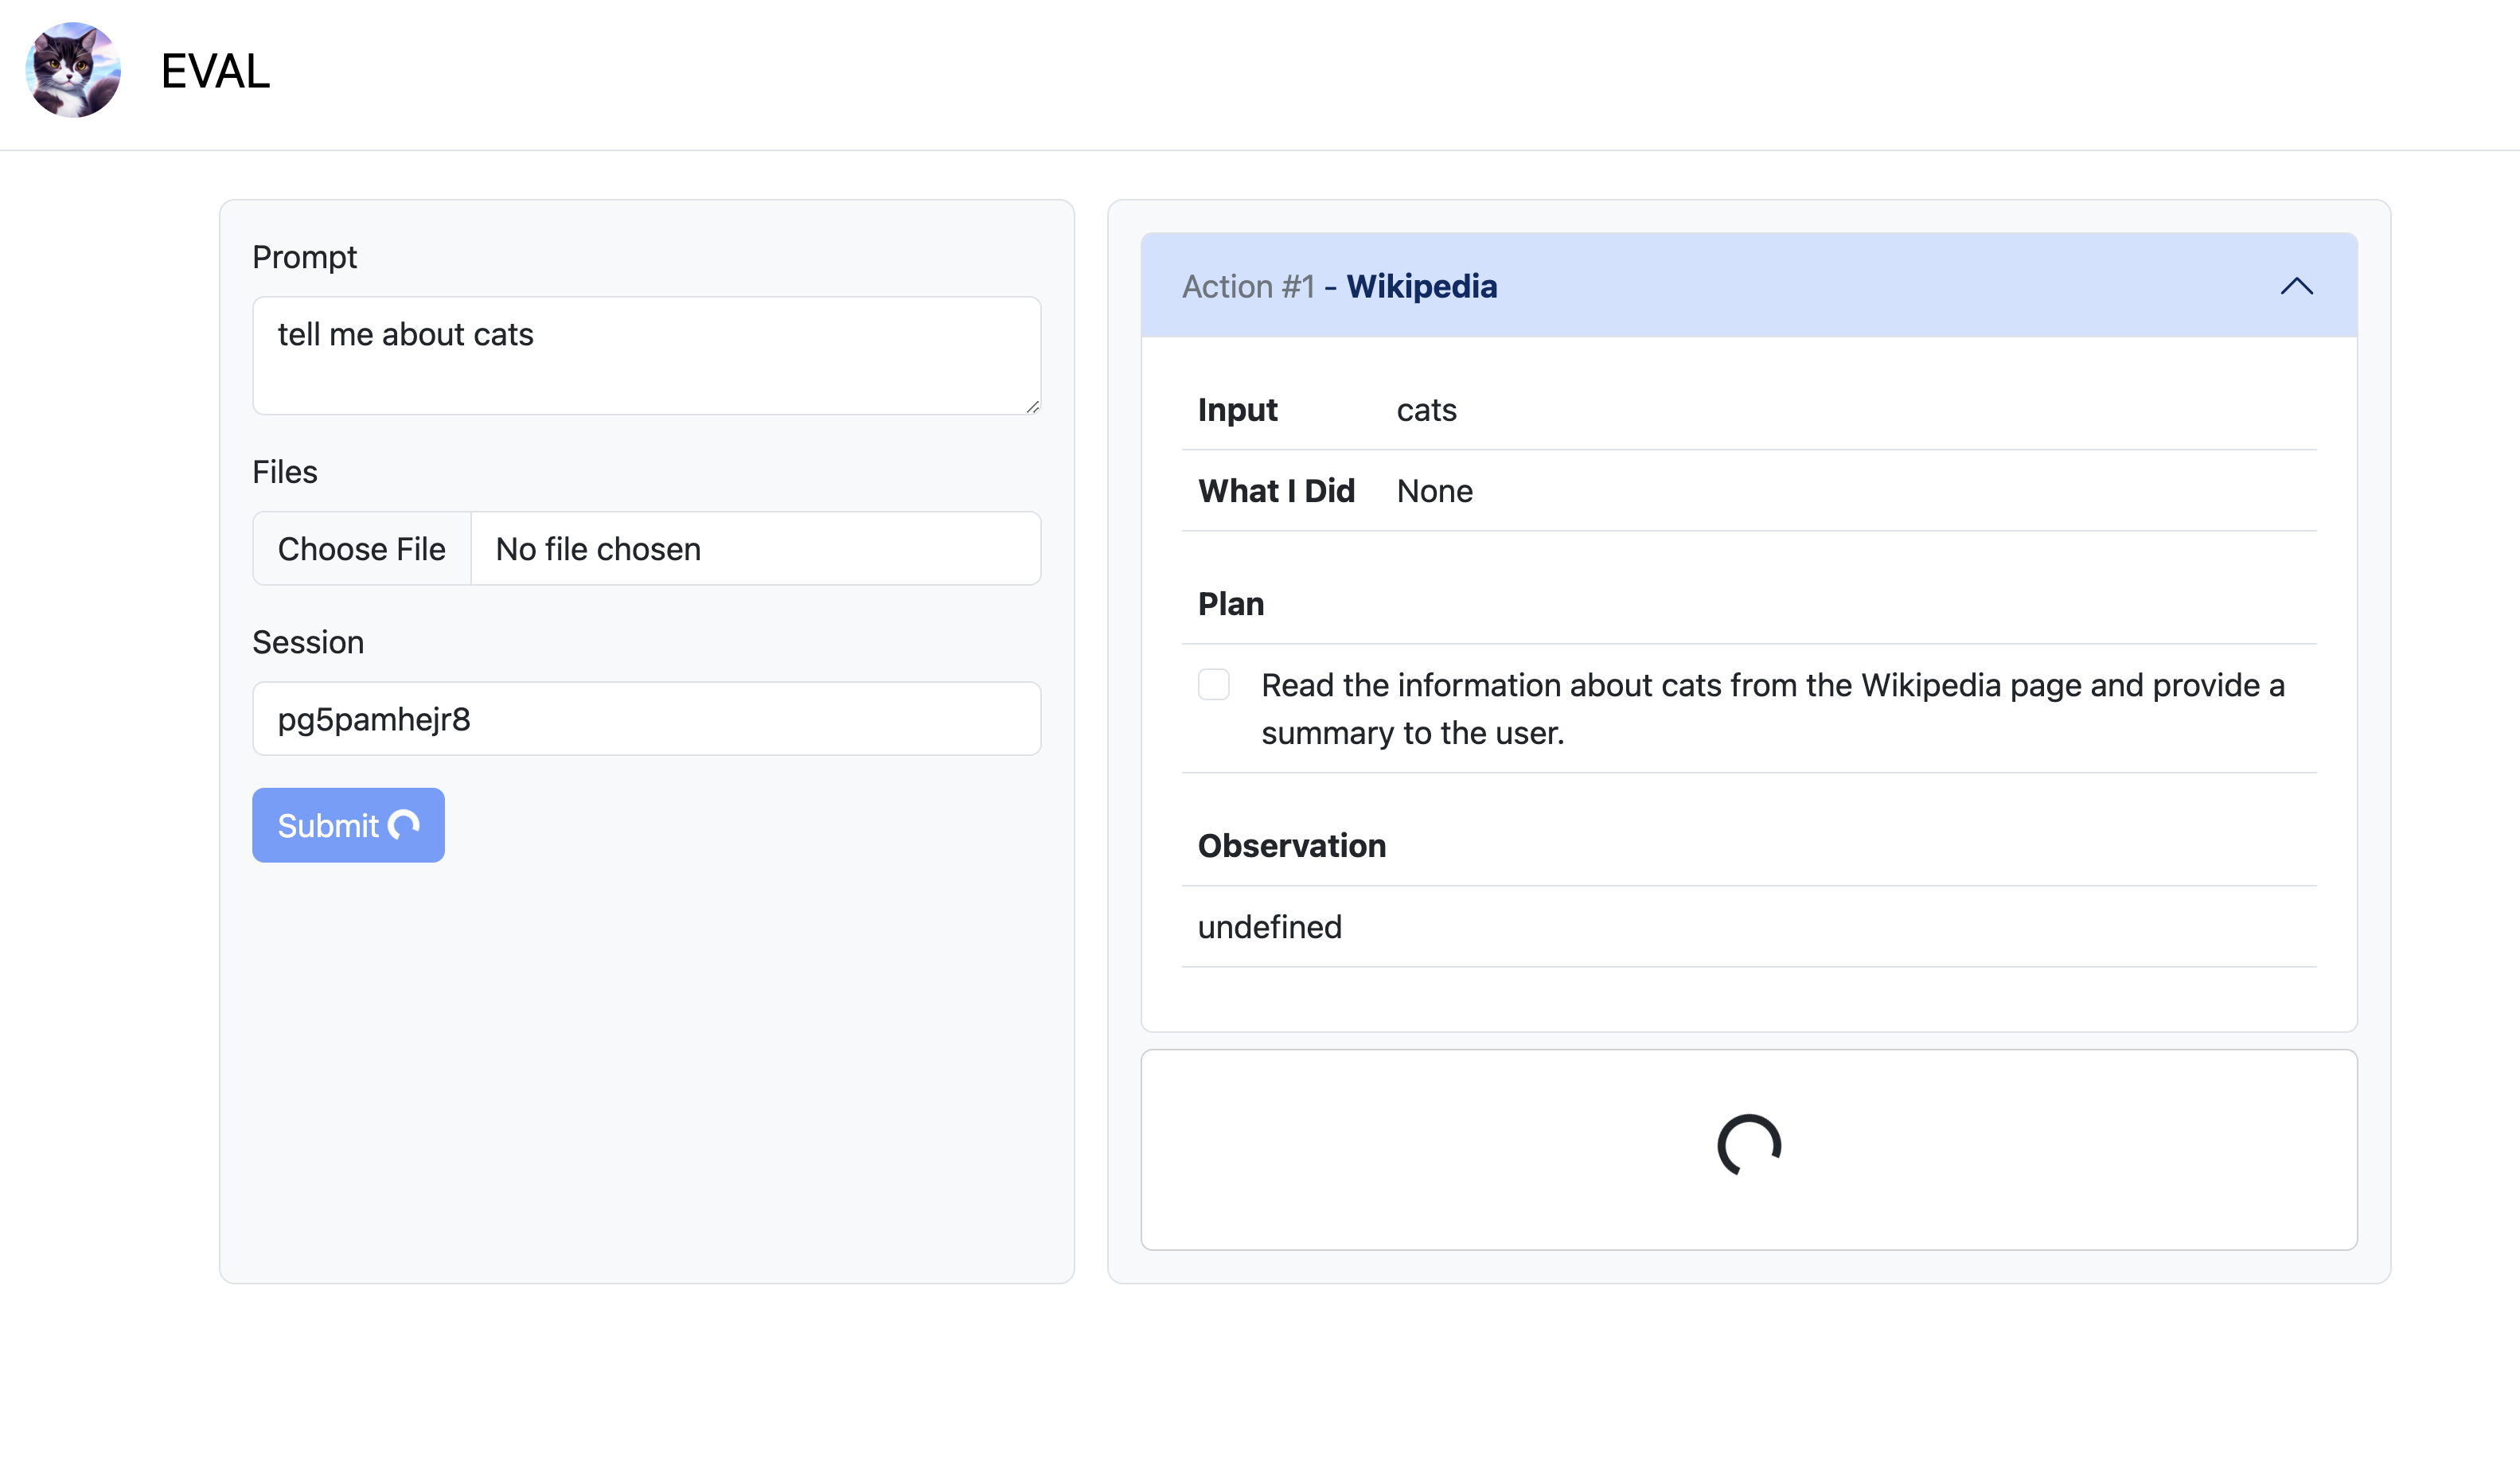This screenshot has height=1461, width=2520.
Task: Click the Session input field
Action: click(x=646, y=719)
